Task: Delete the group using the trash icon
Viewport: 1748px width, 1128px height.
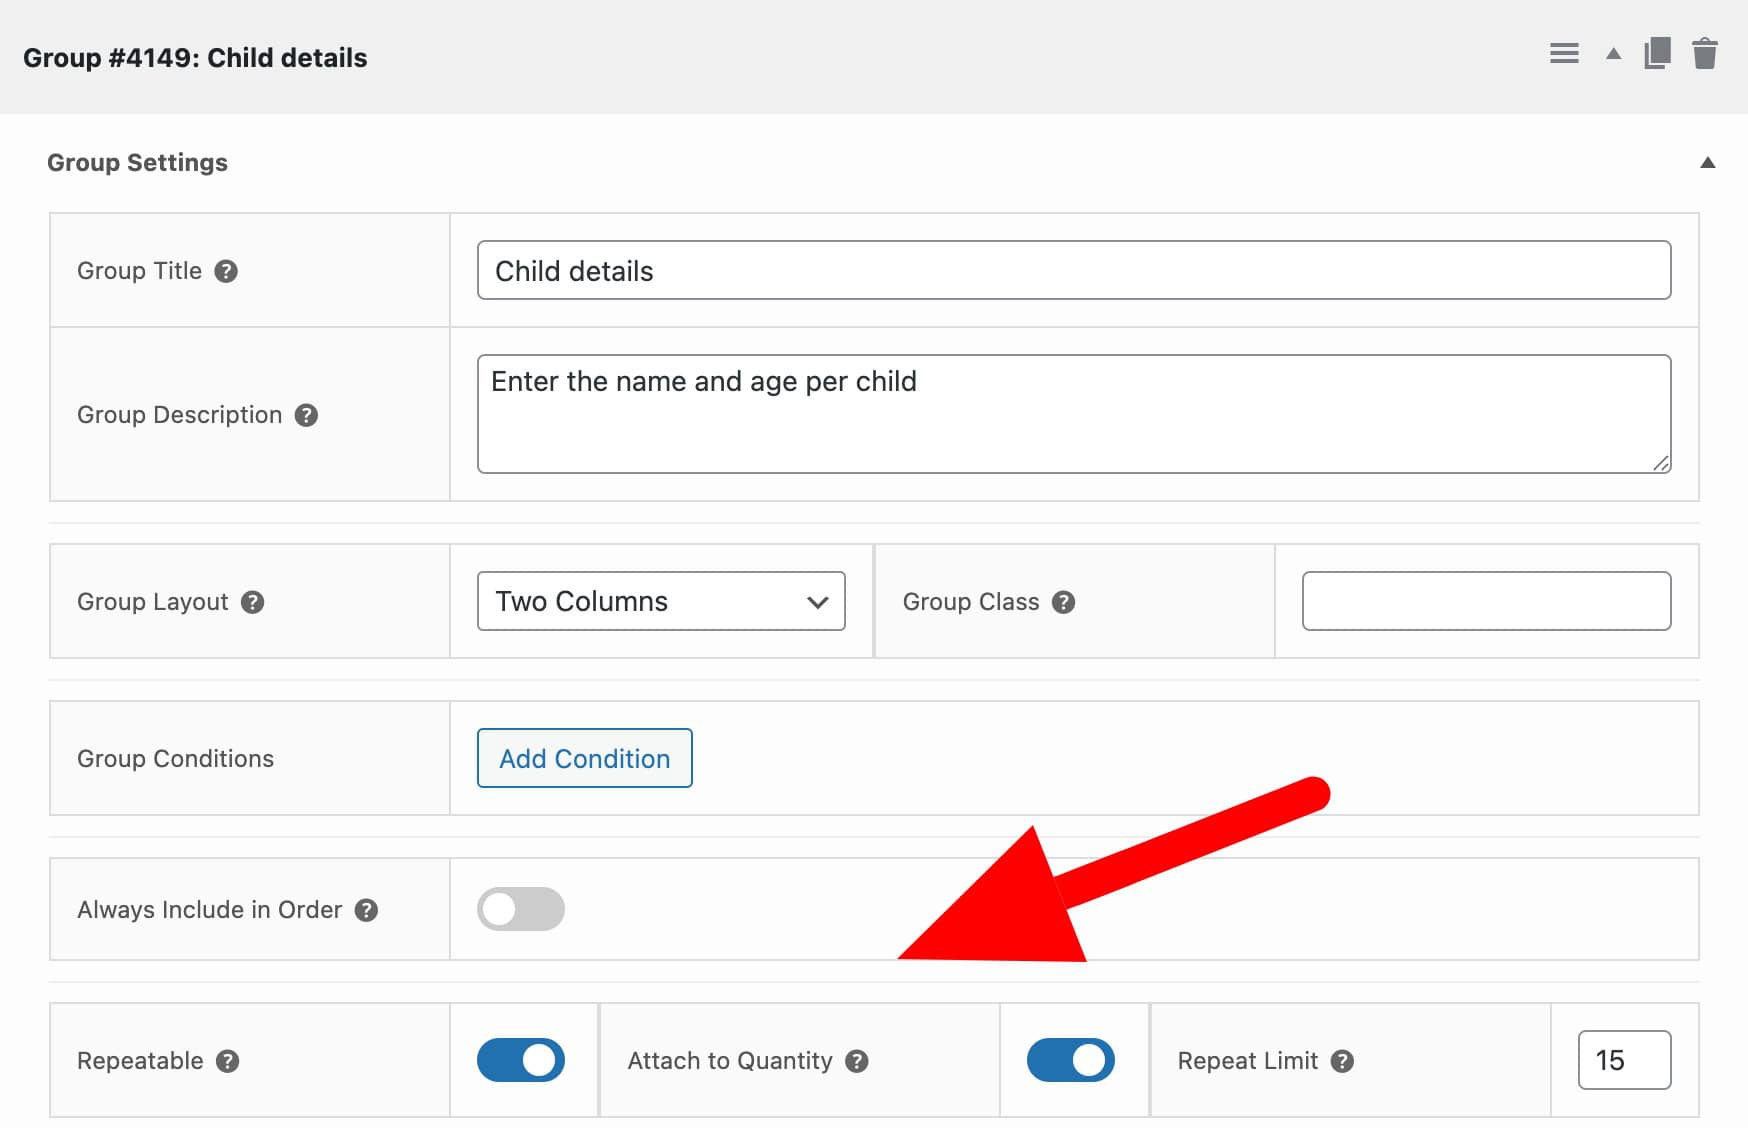Action: click(1707, 54)
